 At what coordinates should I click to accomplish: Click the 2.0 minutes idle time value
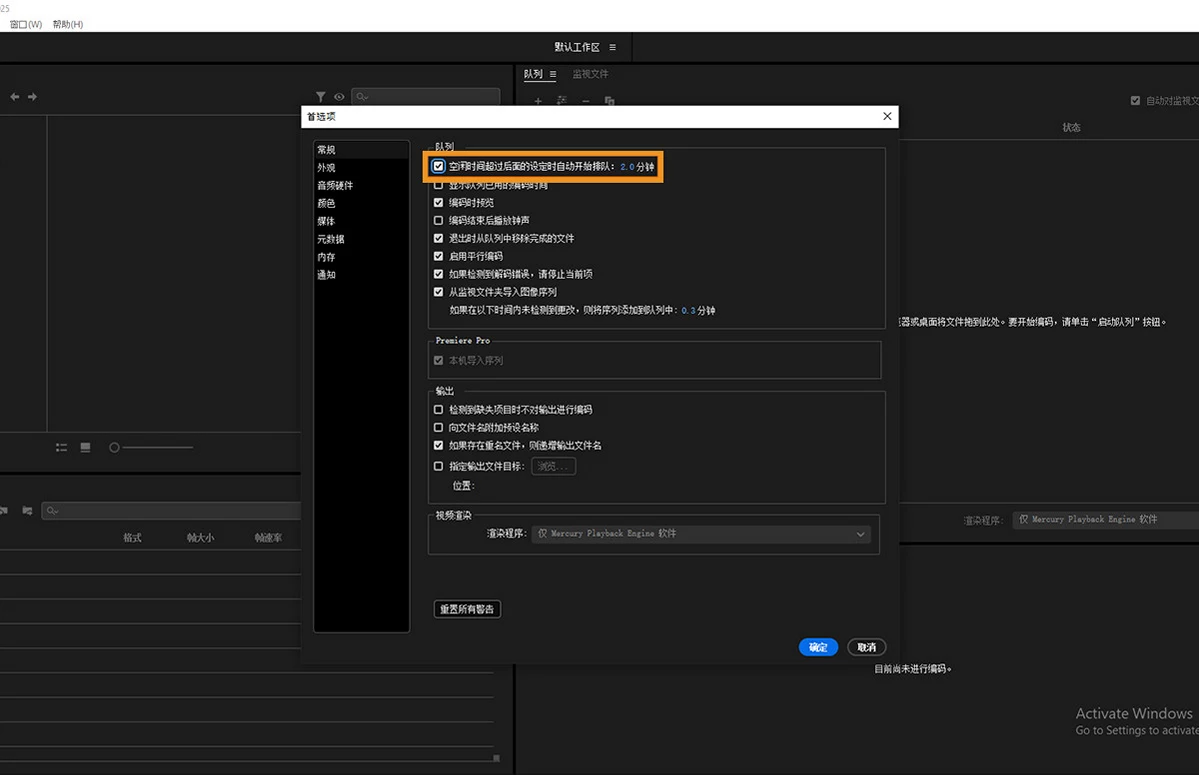tap(627, 167)
